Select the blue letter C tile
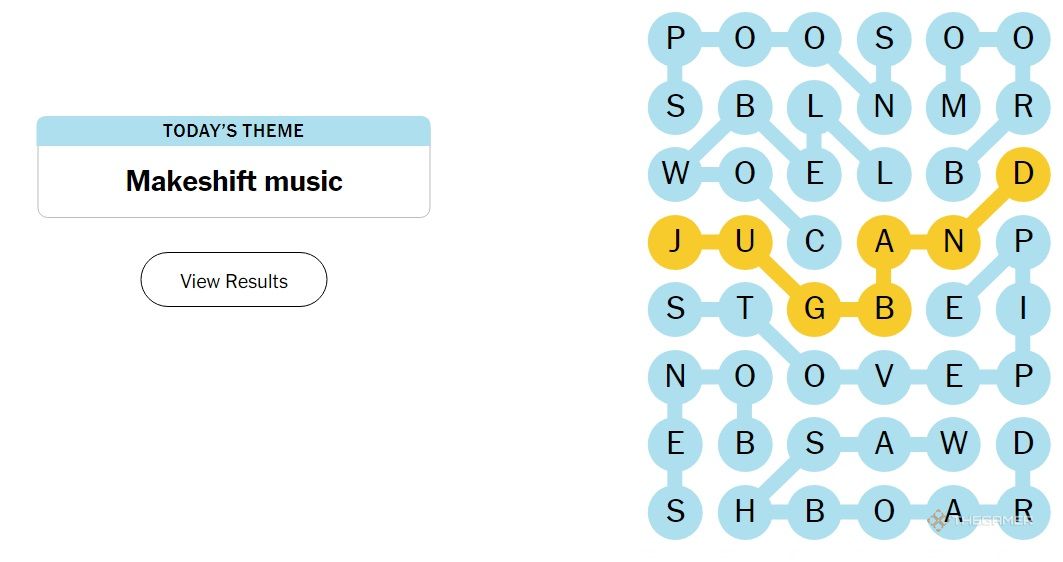This screenshot has height=562, width=1063. tap(814, 241)
